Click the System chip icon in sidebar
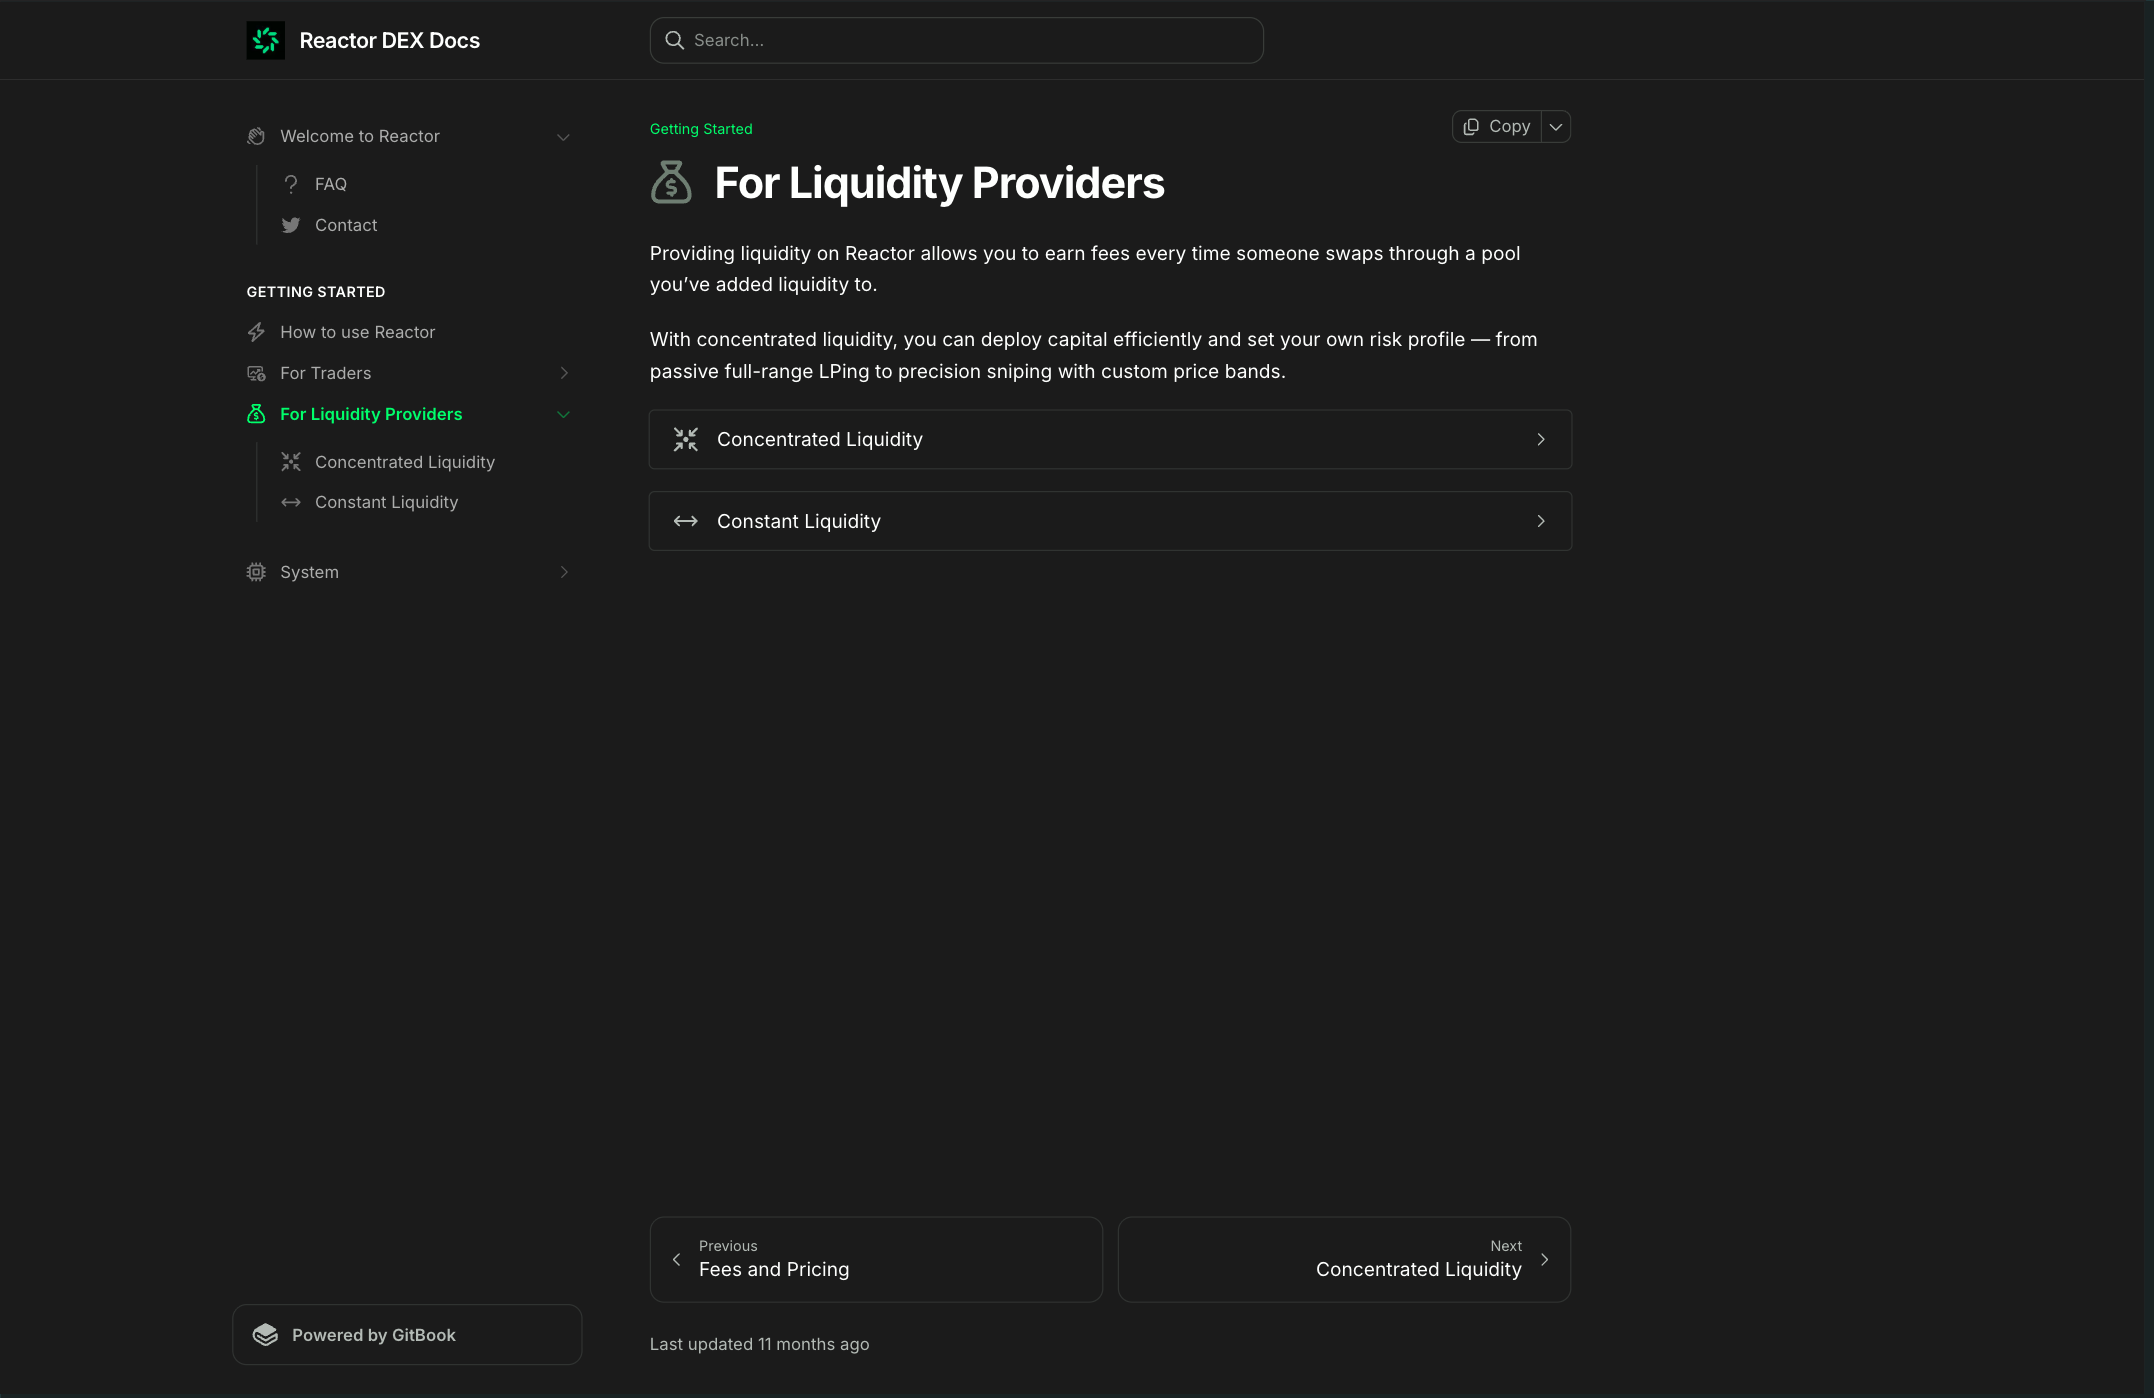This screenshot has height=1398, width=2154. [256, 572]
